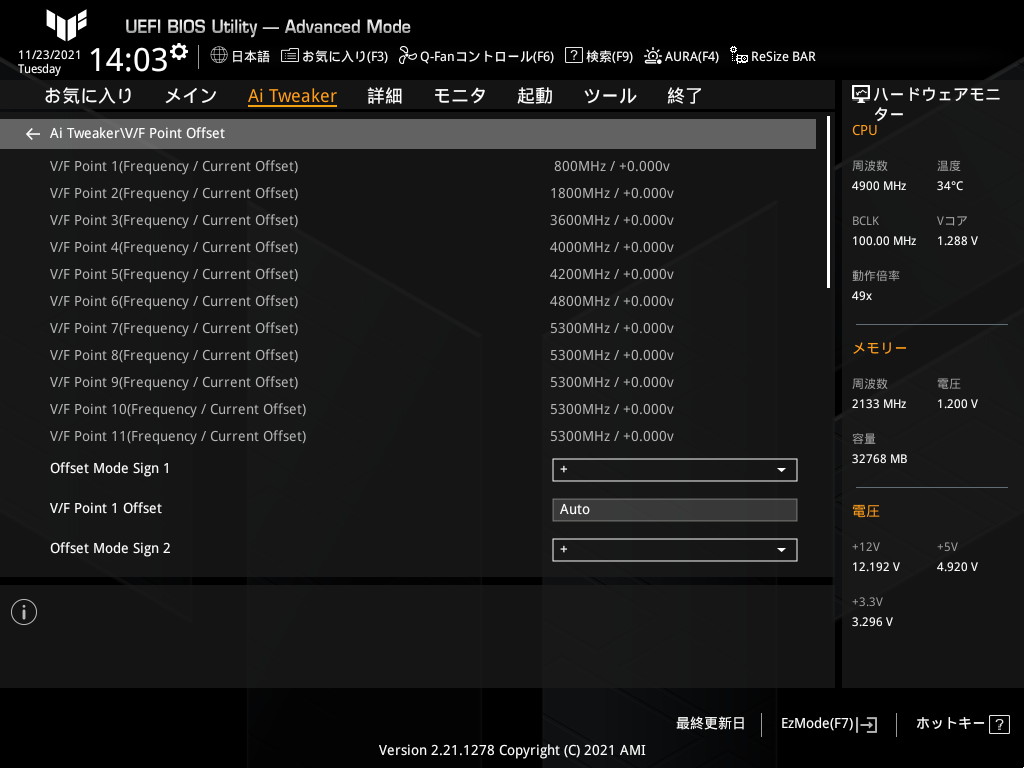Click the hardware monitor screen icon

click(x=861, y=95)
